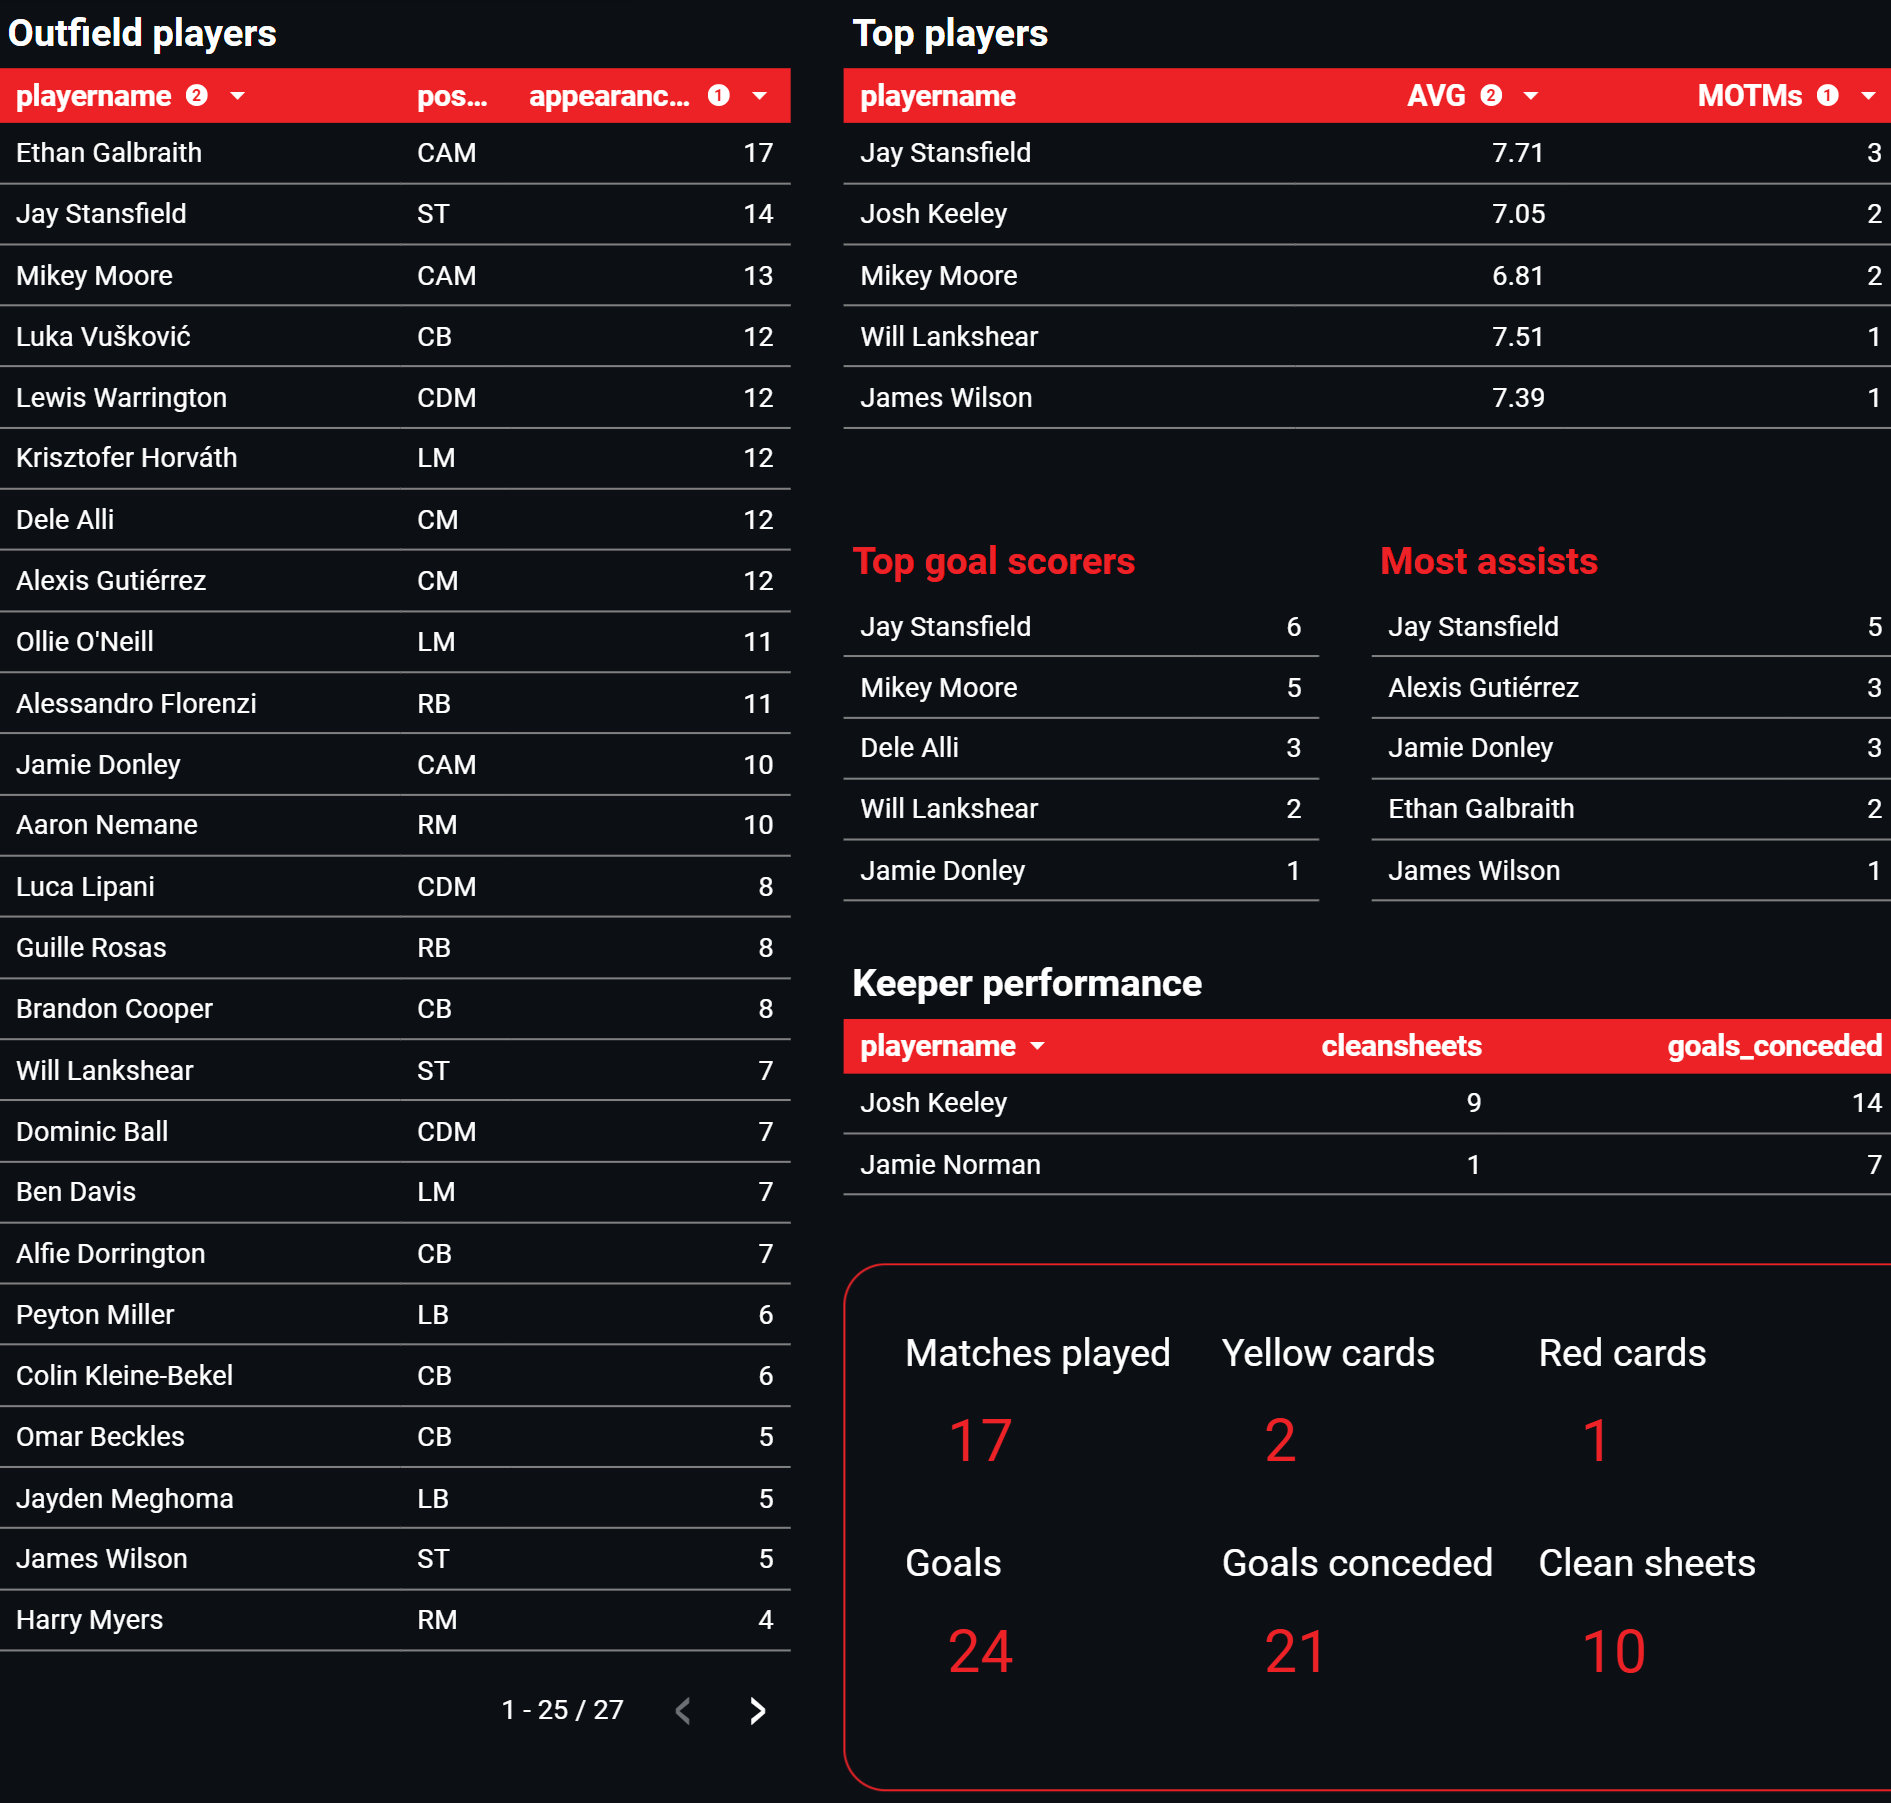
Task: Click the cleansheets column header
Action: (x=1400, y=1046)
